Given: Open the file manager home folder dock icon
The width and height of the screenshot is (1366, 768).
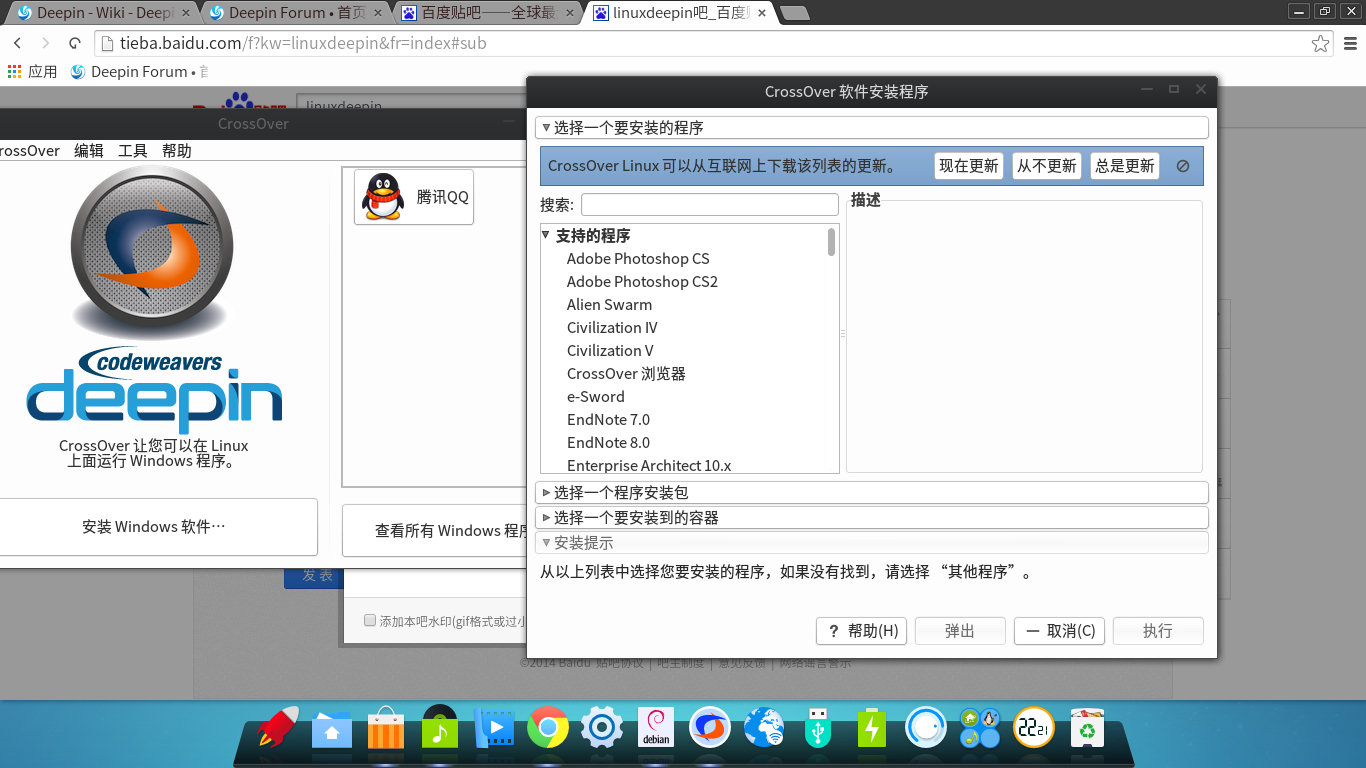Looking at the screenshot, I should [332, 729].
